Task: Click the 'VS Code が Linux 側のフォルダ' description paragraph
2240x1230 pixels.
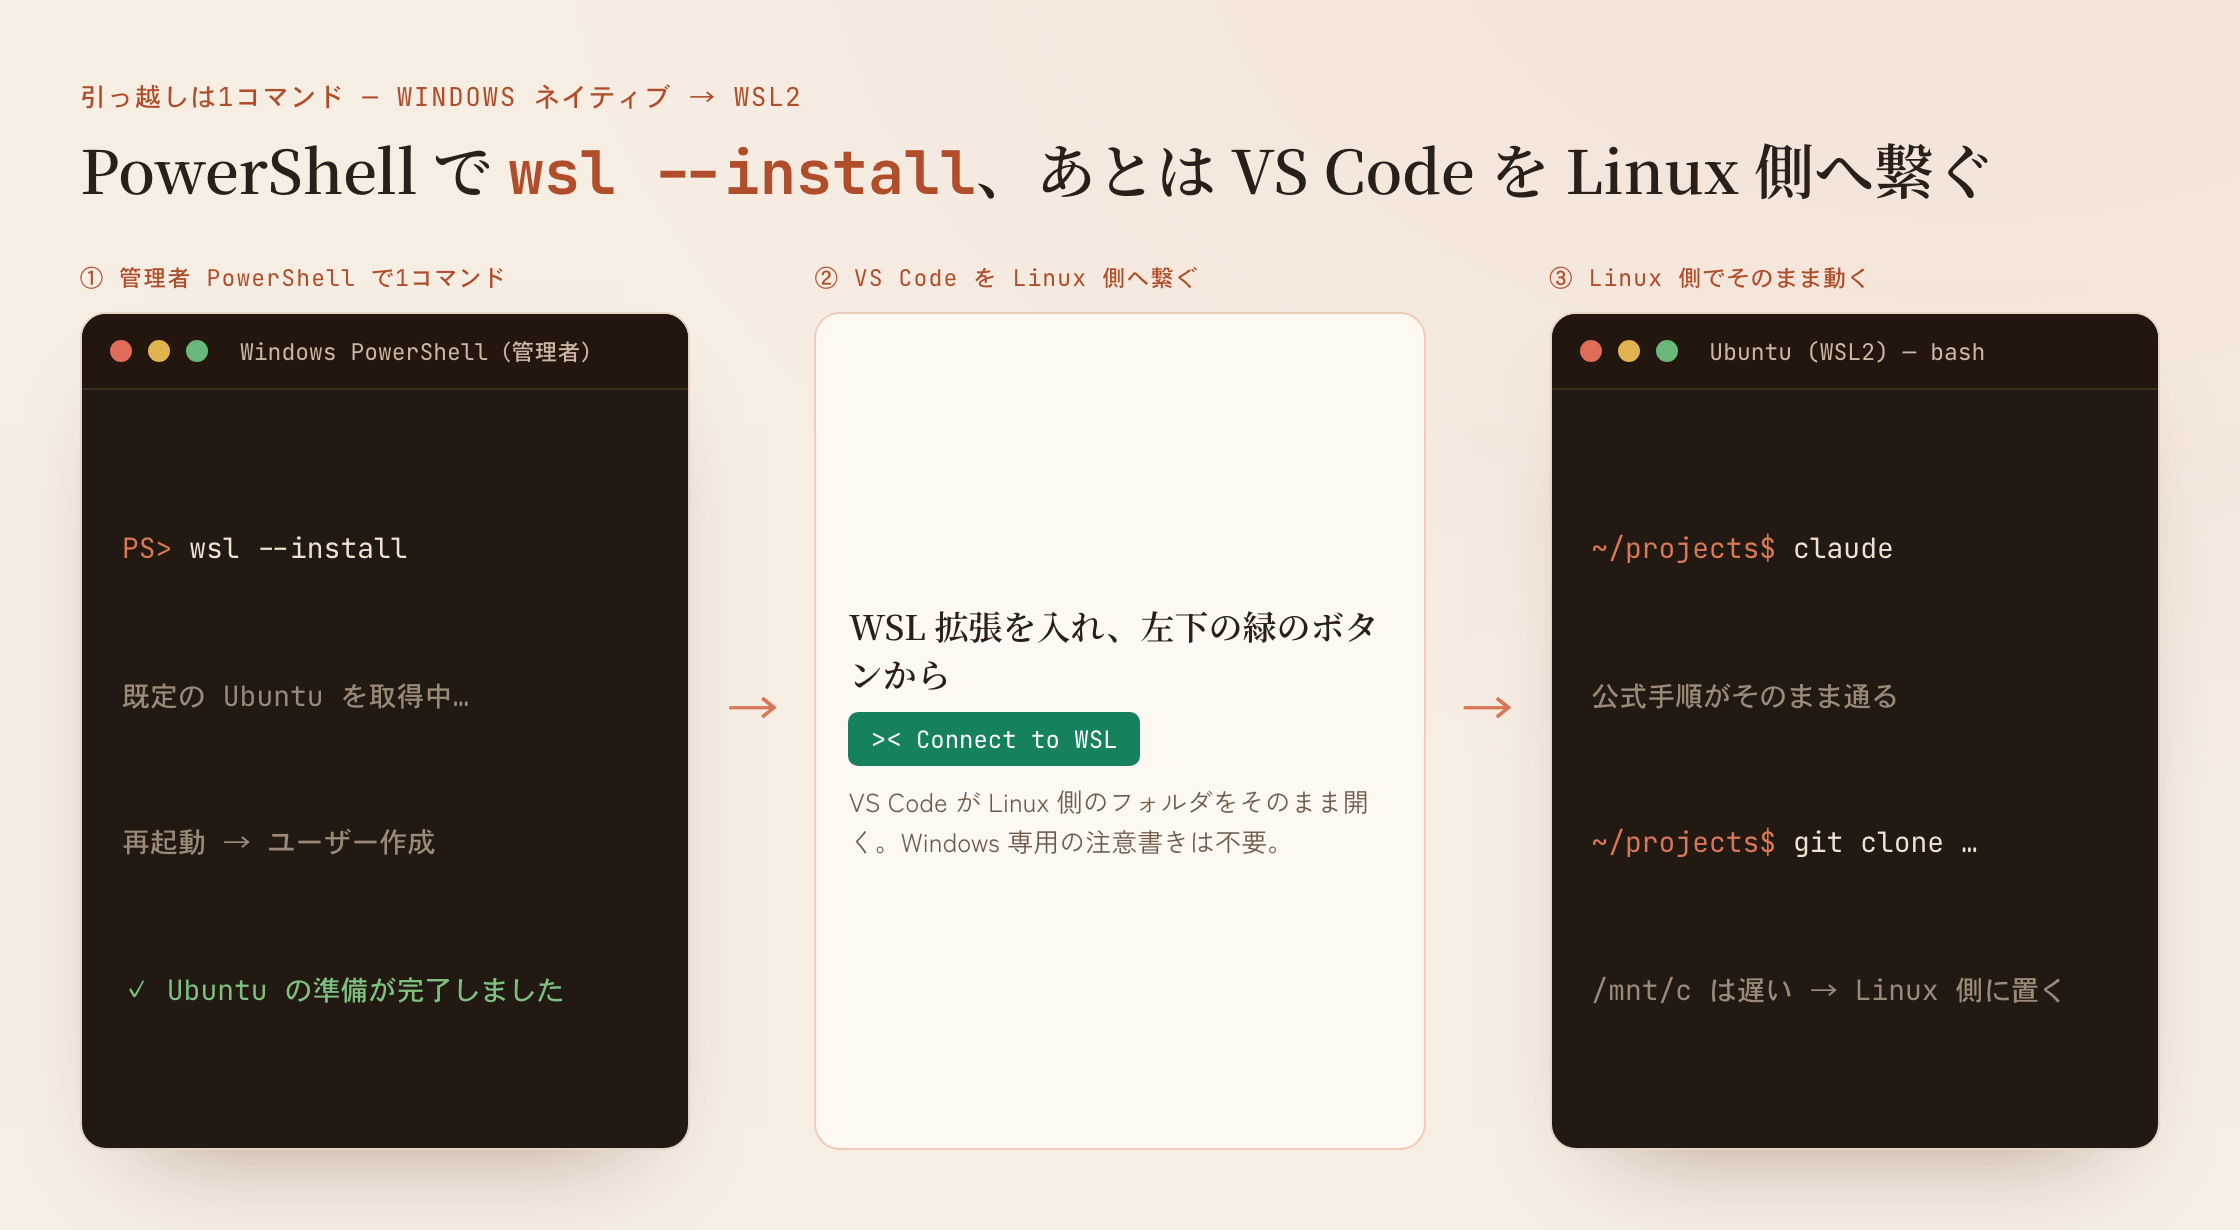Action: tap(1109, 823)
